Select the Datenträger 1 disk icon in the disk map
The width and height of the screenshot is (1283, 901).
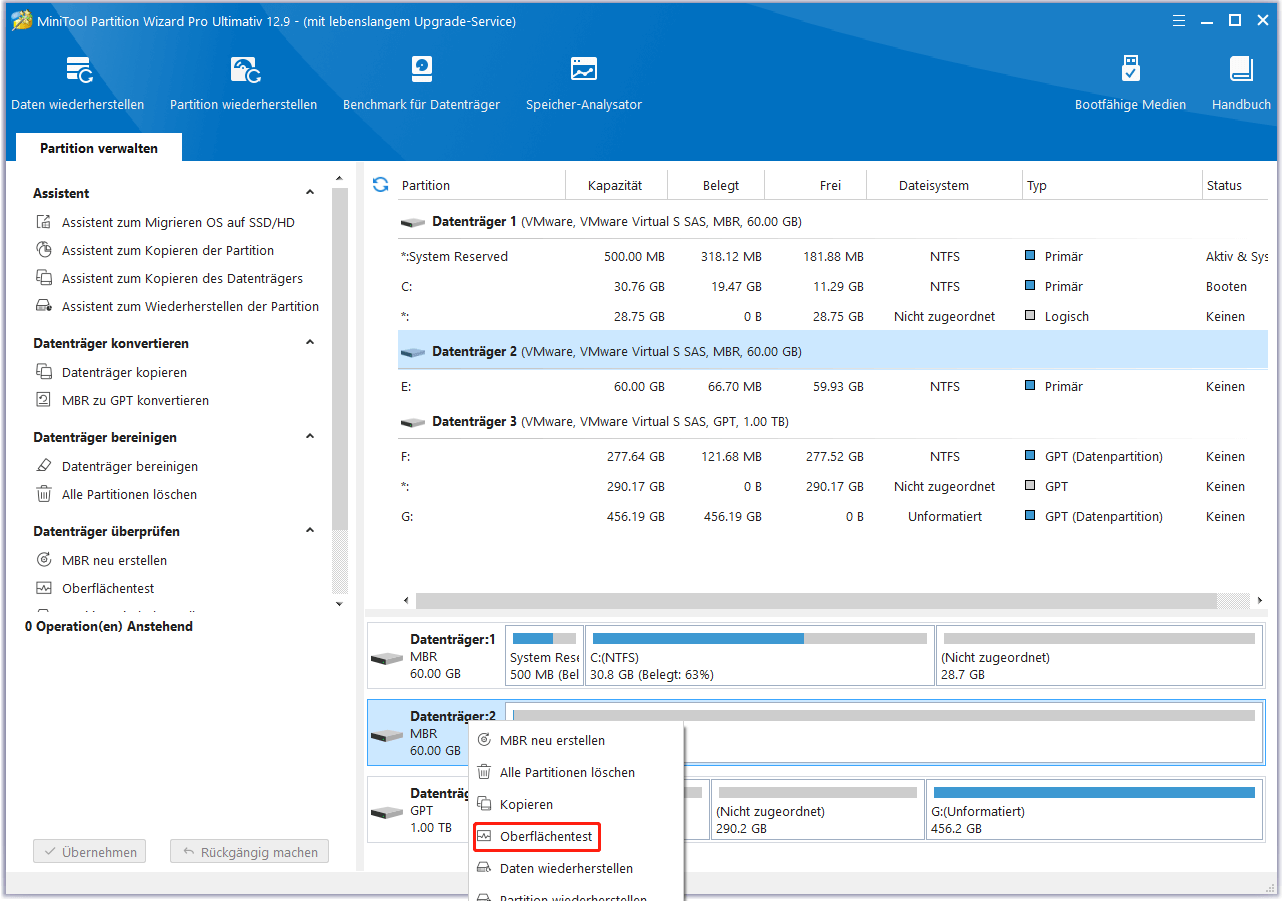[x=387, y=659]
